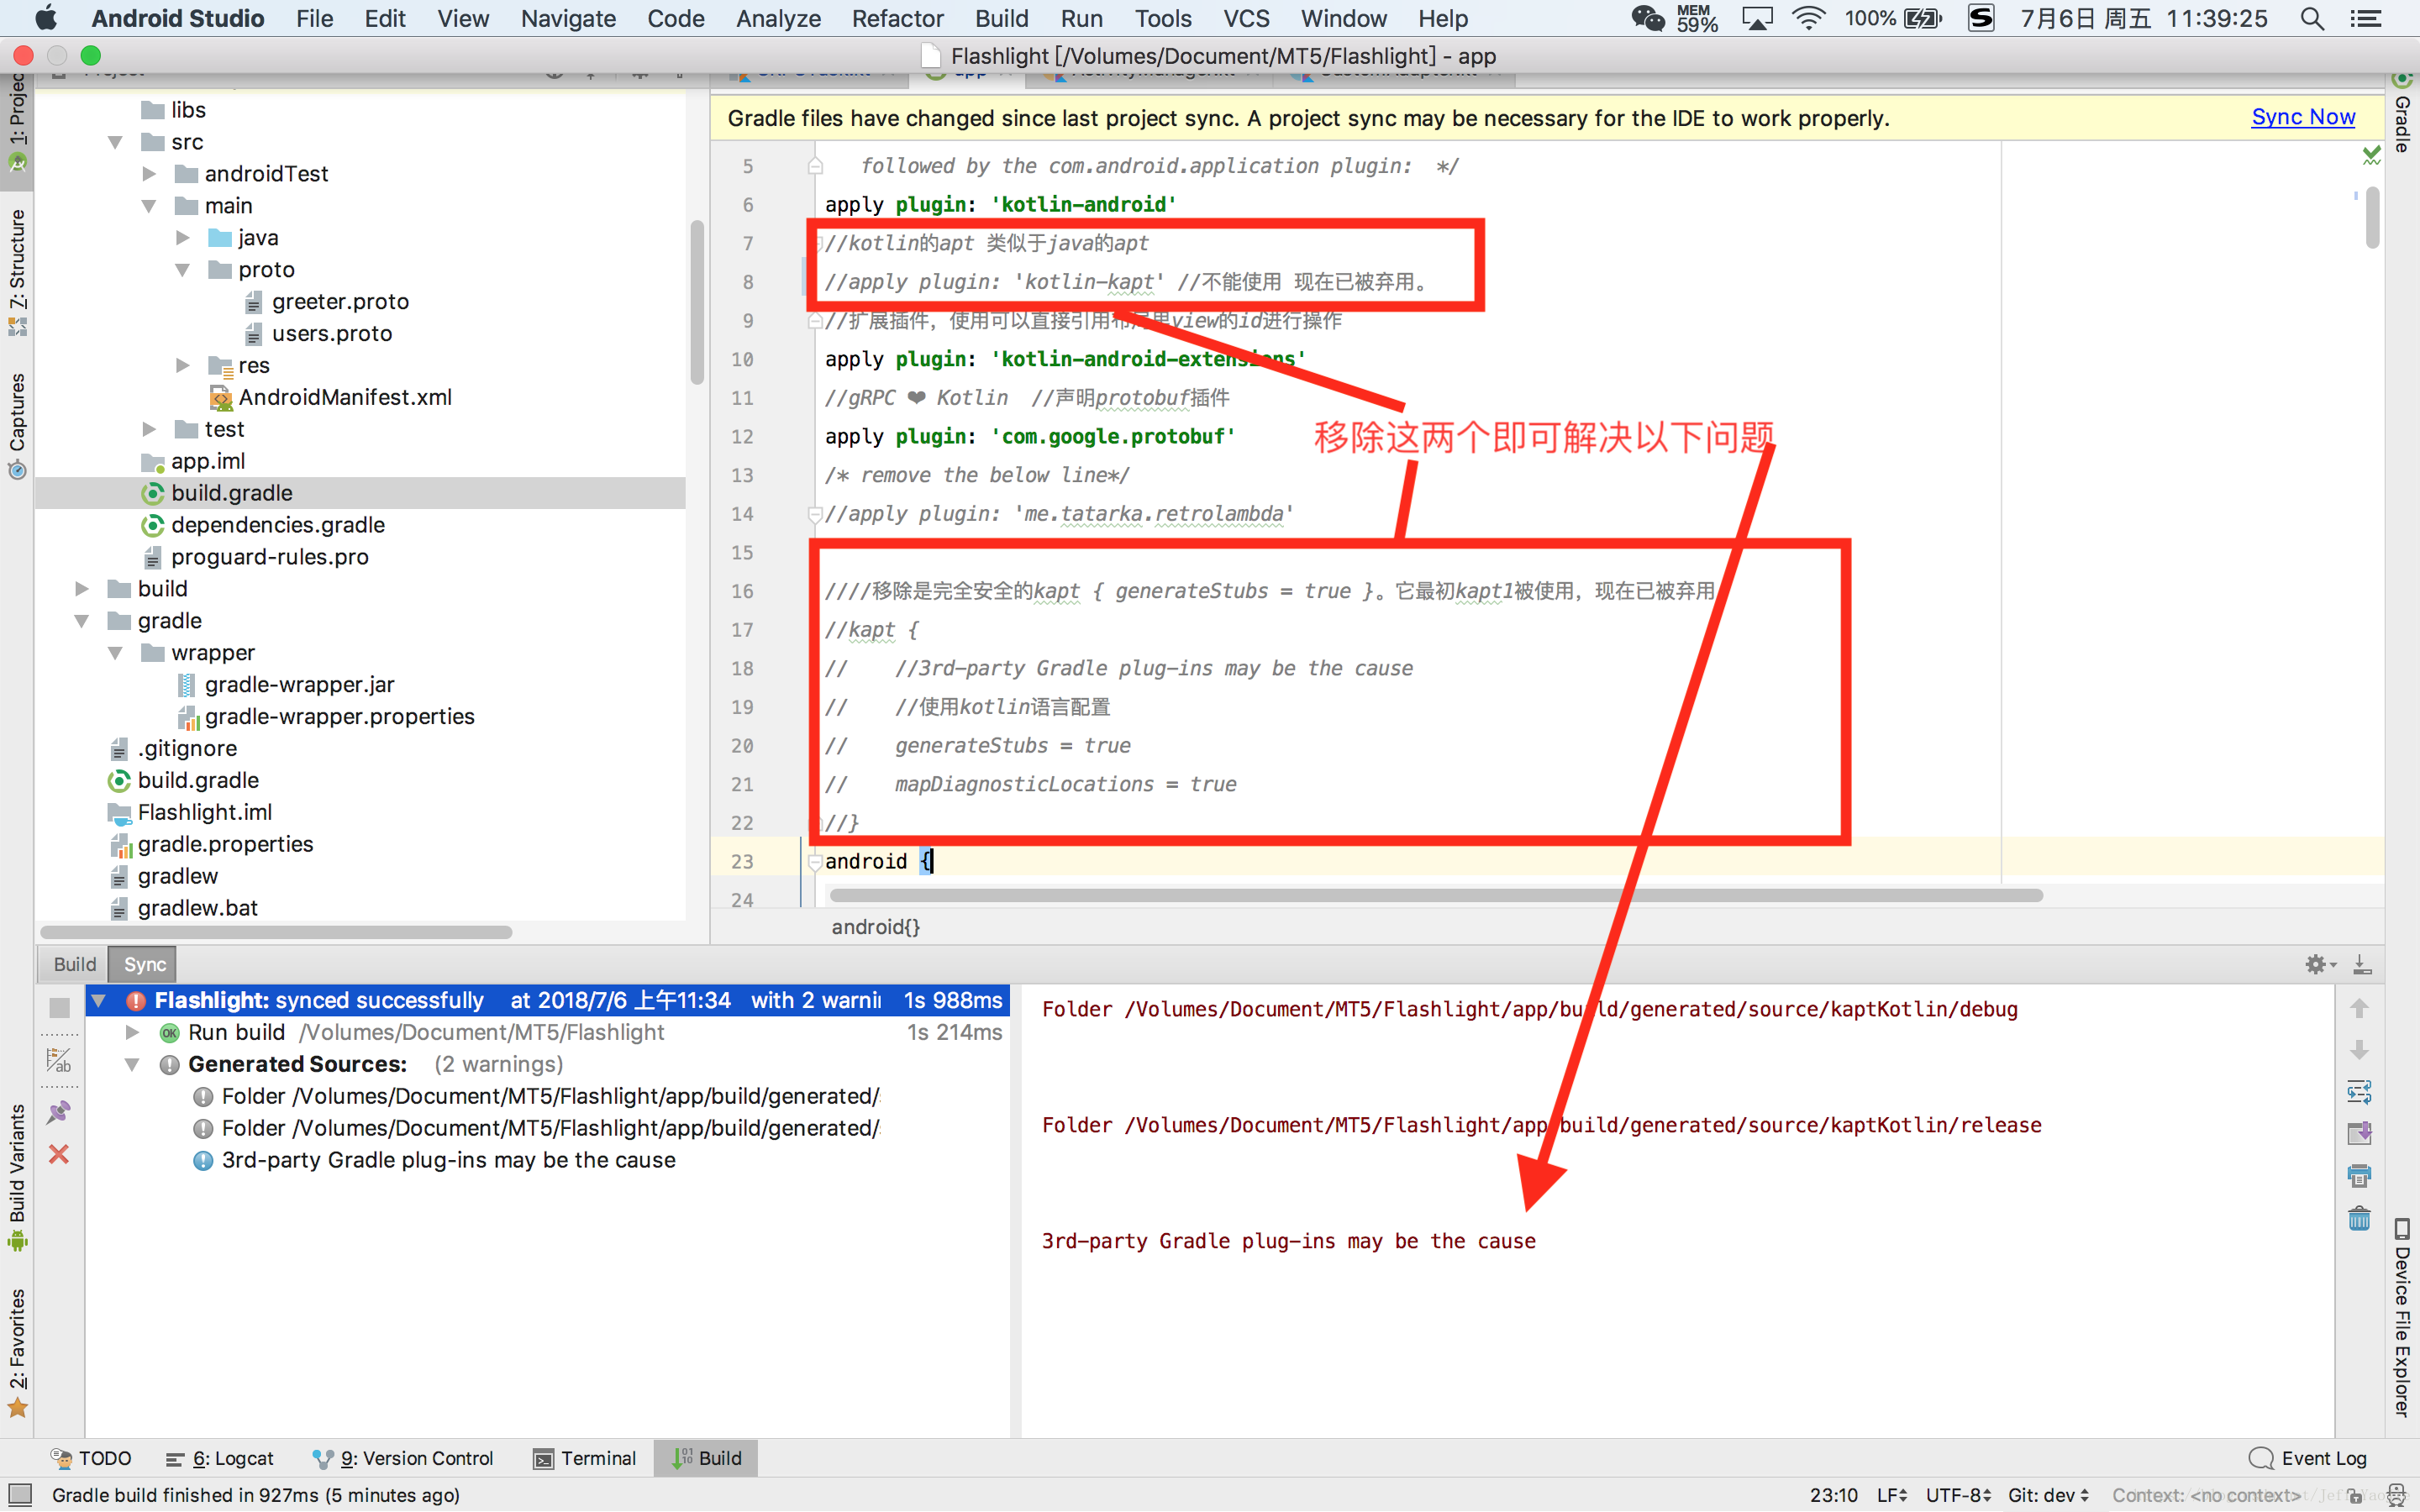Screen dimensions: 2420x1512
Task: Toggle pin tab icon in the Build panel
Action: [59, 1112]
